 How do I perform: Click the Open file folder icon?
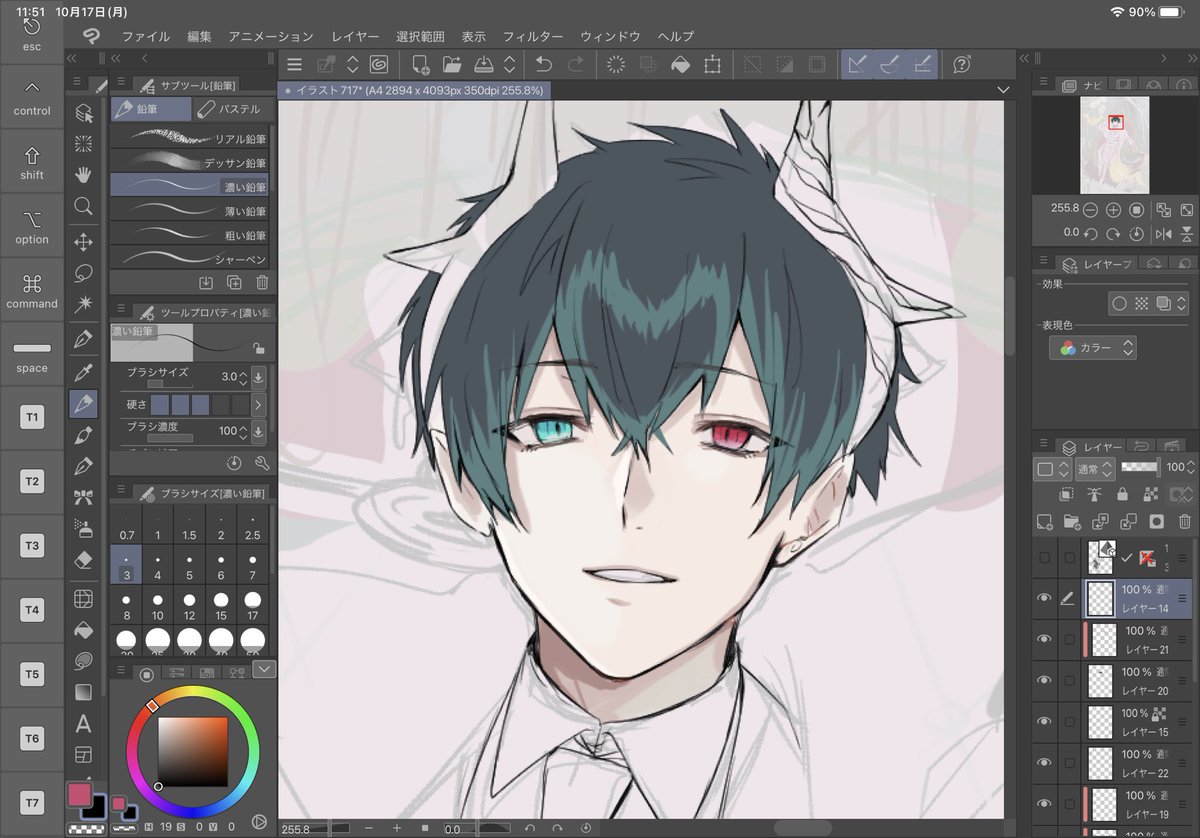coord(452,64)
